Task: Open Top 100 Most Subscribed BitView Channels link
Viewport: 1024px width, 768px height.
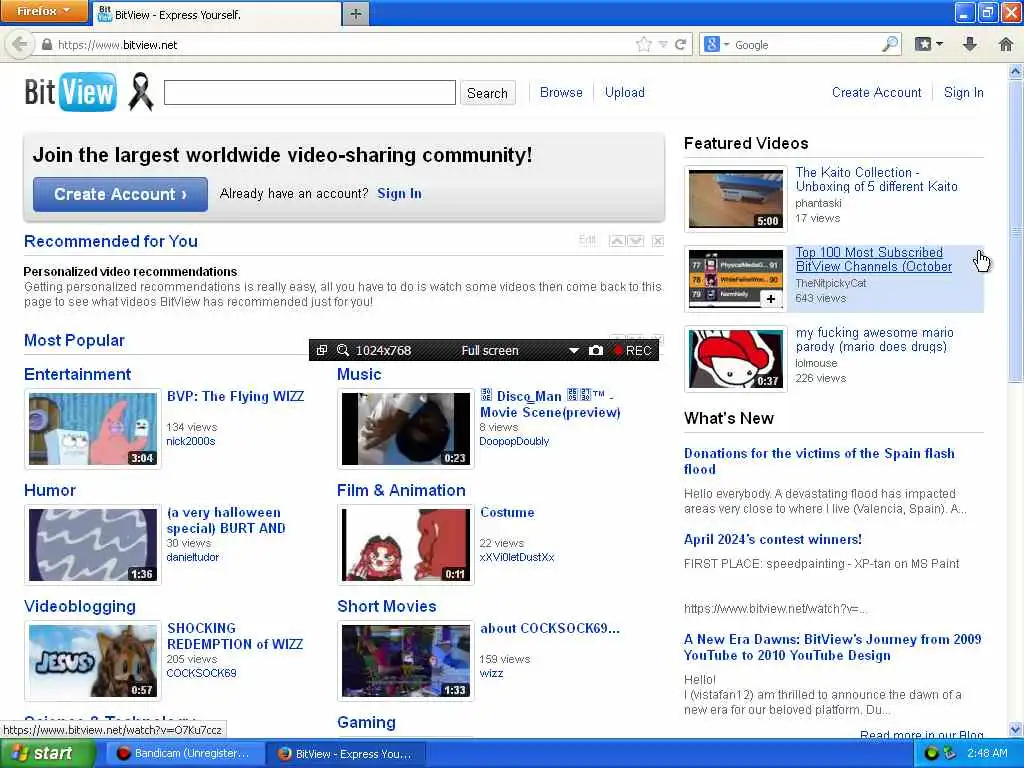Action: click(873, 259)
